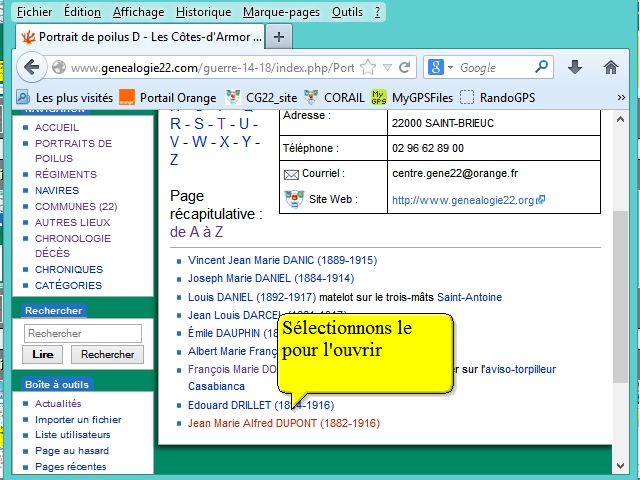Viewport: 640px width, 480px height.
Task: Open the ? help menu
Action: click(378, 12)
